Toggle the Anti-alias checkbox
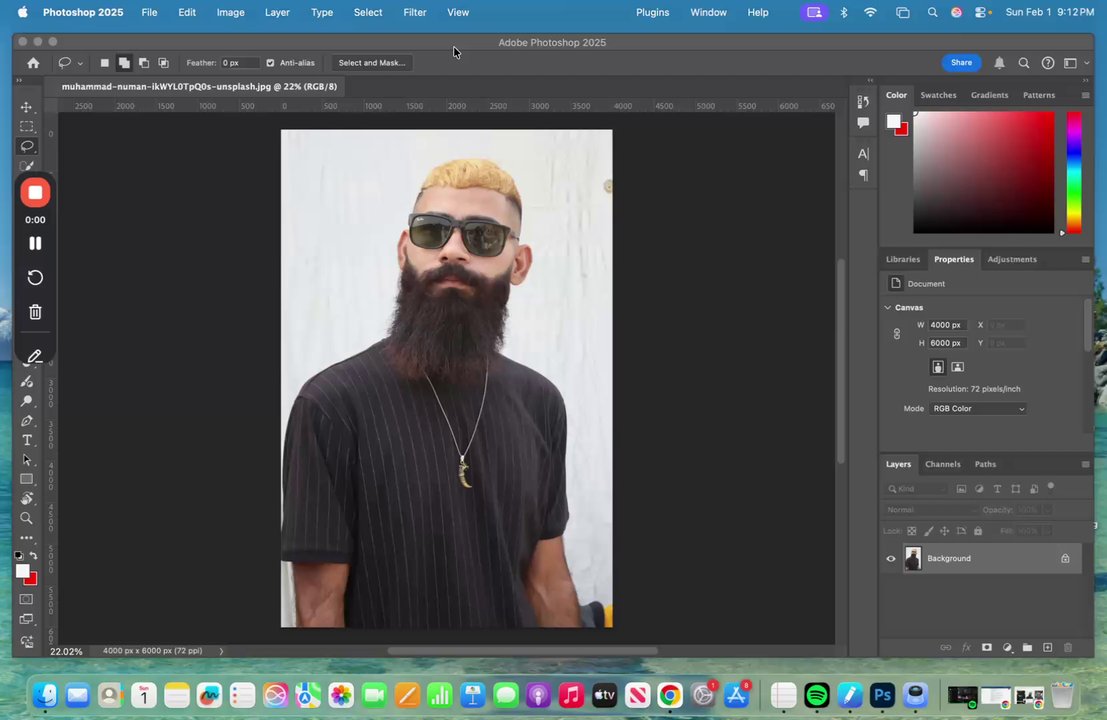1107x720 pixels. click(x=270, y=63)
